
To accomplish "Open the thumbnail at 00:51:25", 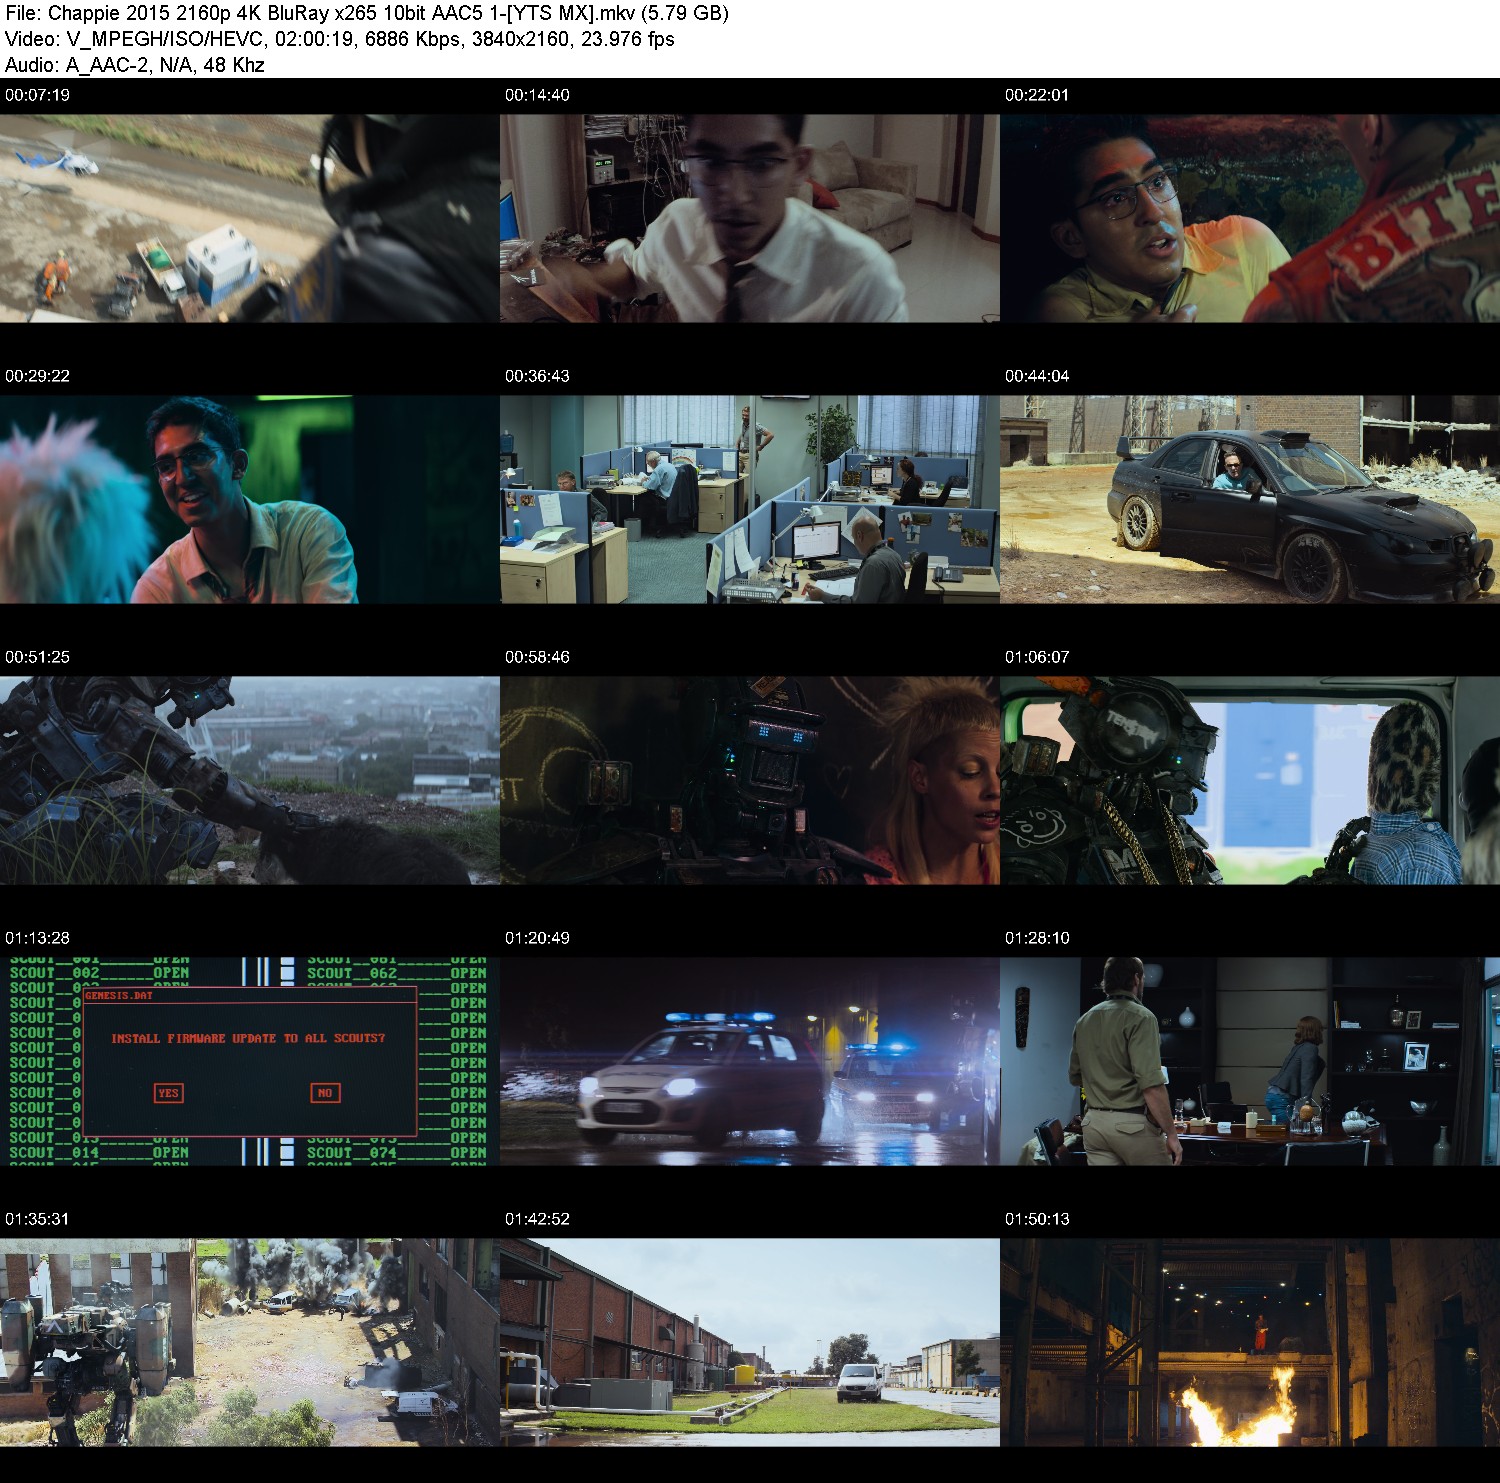I will pos(250,780).
